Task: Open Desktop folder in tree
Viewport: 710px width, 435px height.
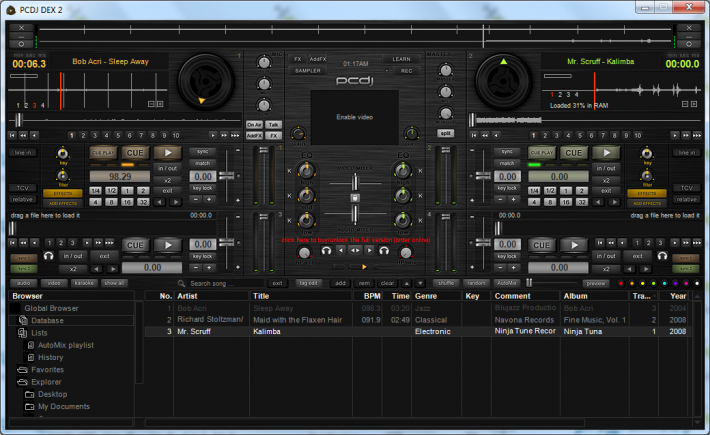Action: tap(53, 394)
